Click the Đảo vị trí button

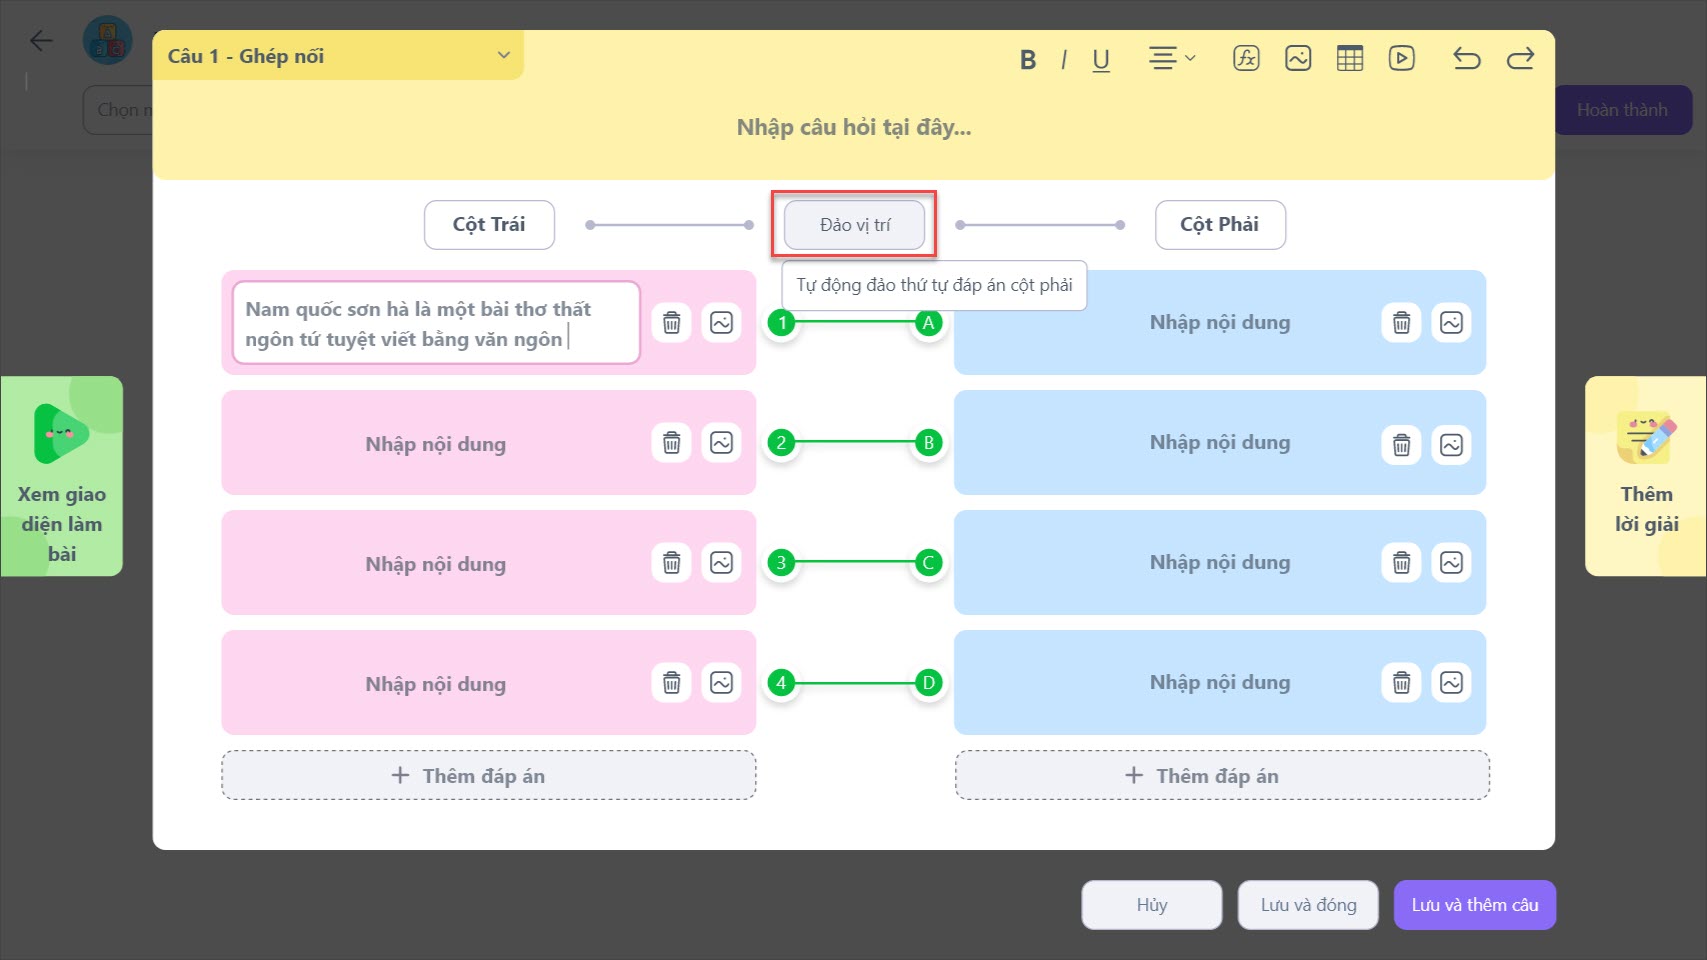coord(854,225)
